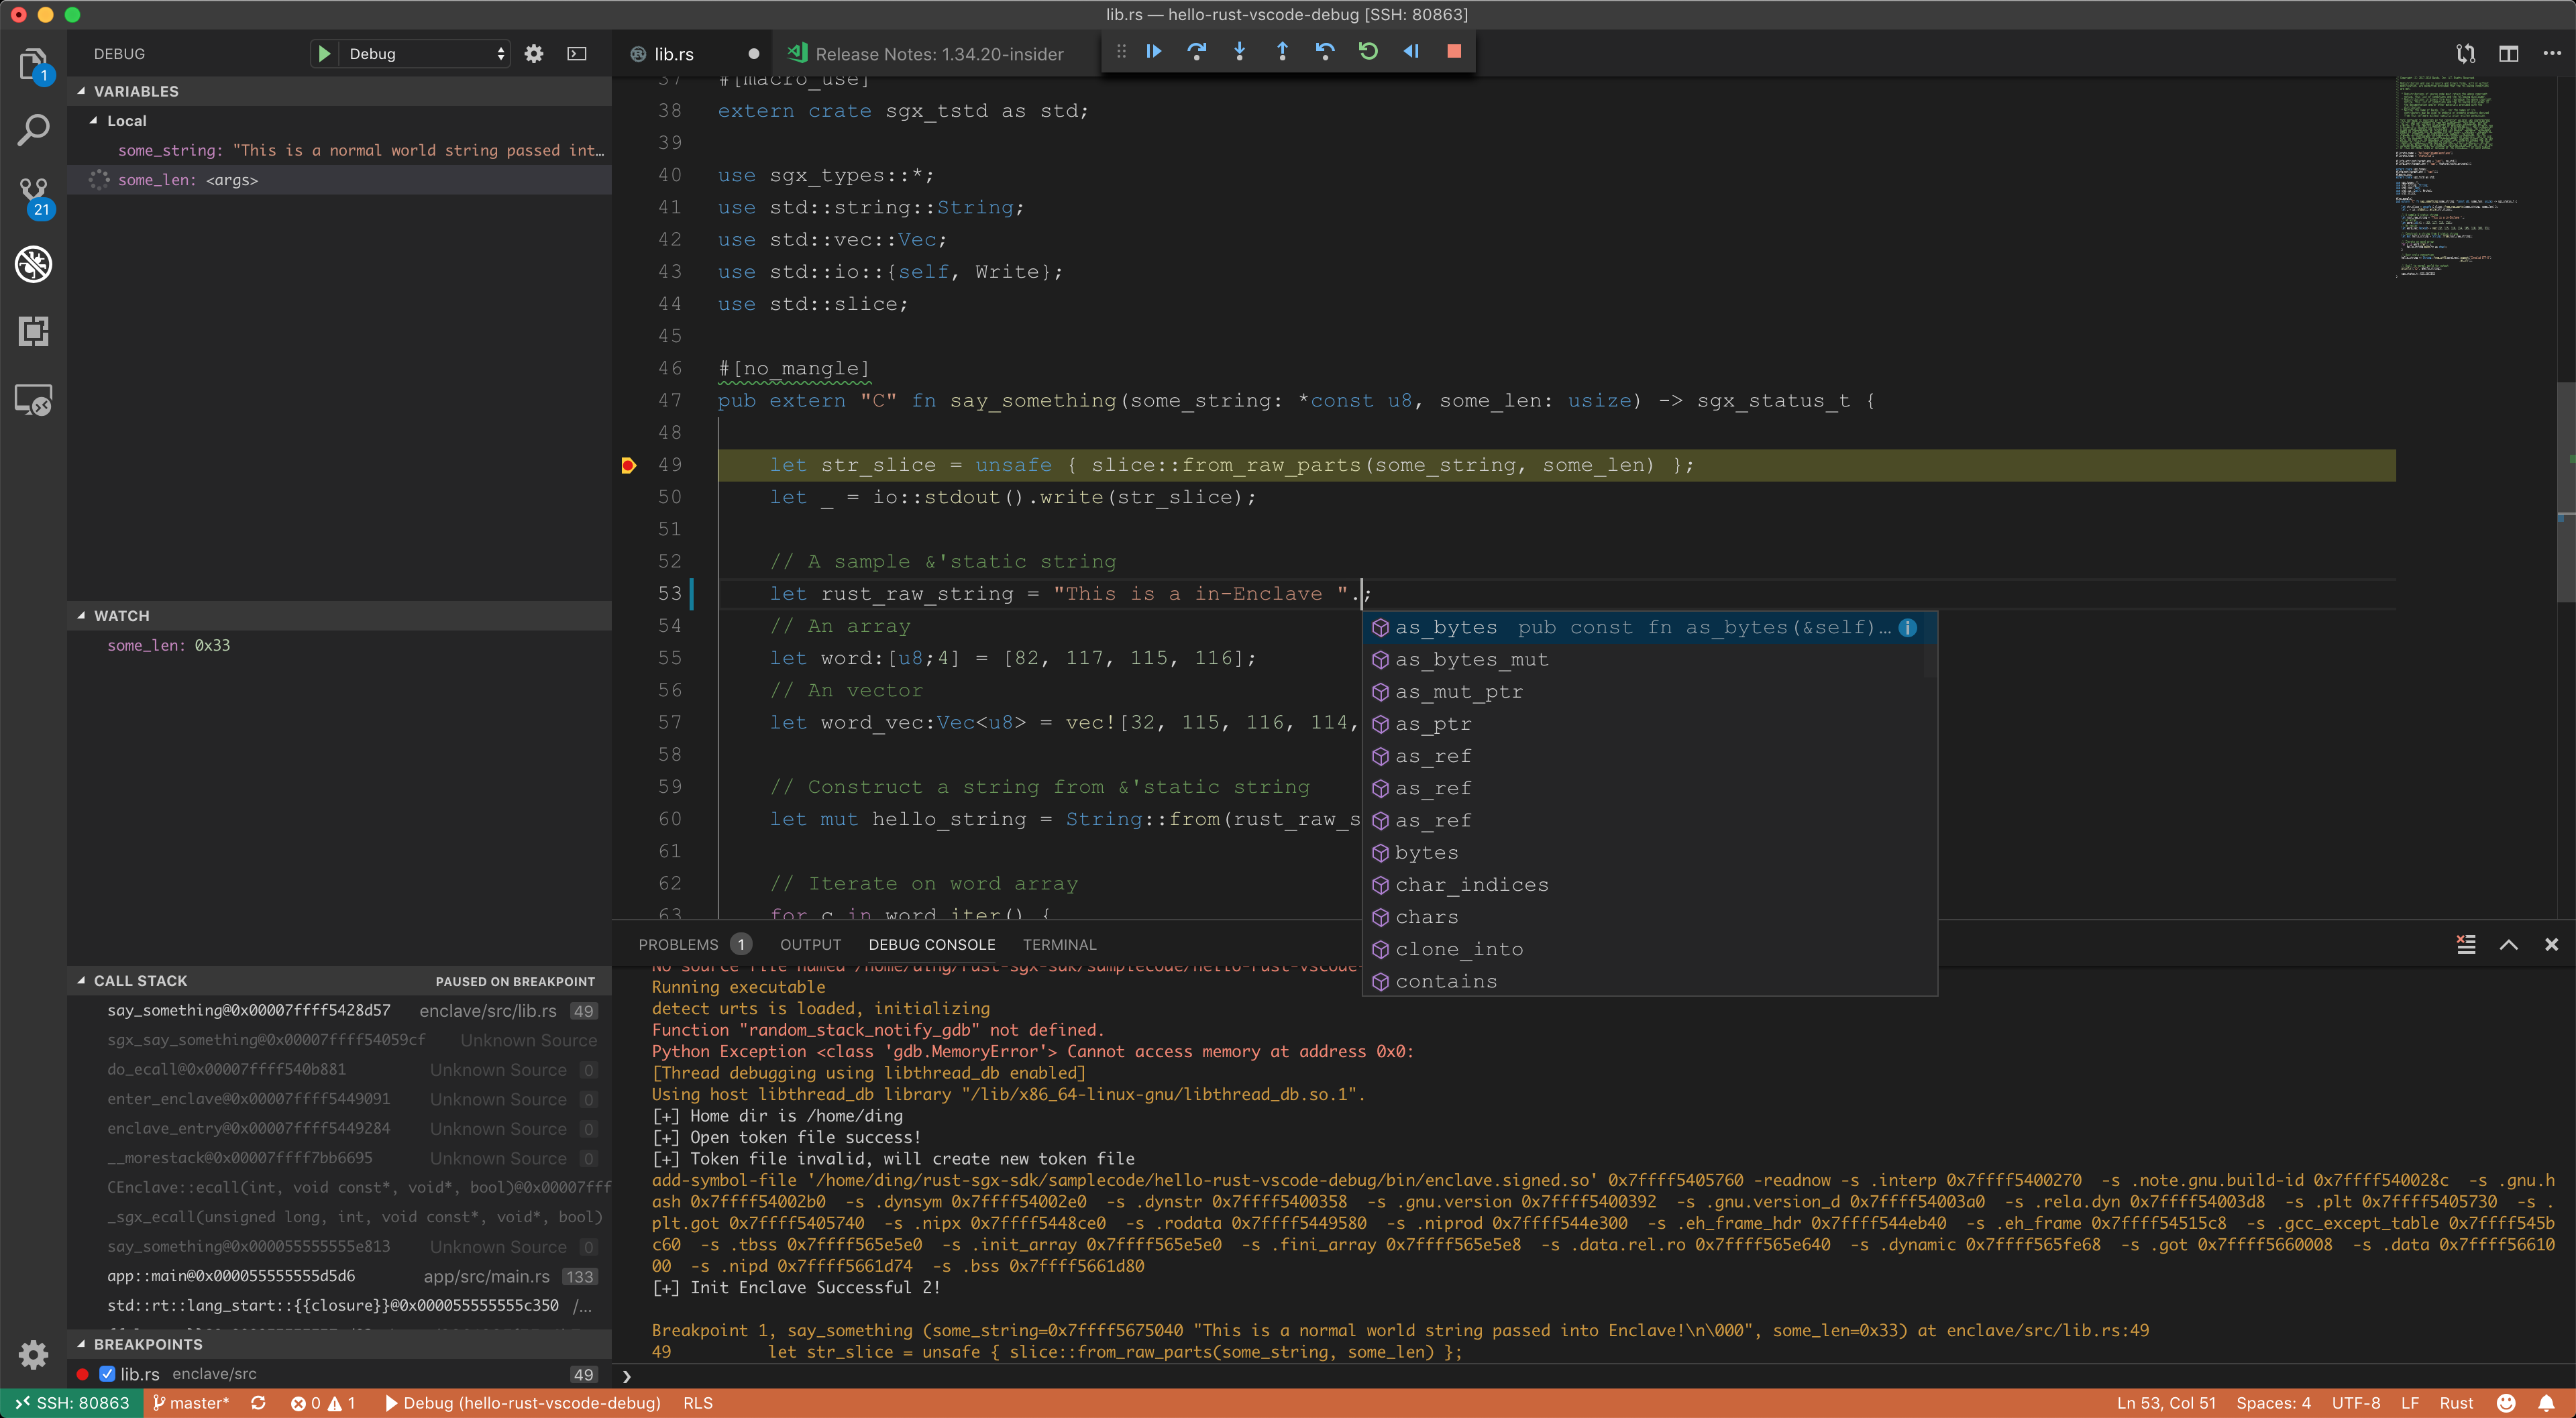Open the Debug configuration dropdown

[425, 54]
